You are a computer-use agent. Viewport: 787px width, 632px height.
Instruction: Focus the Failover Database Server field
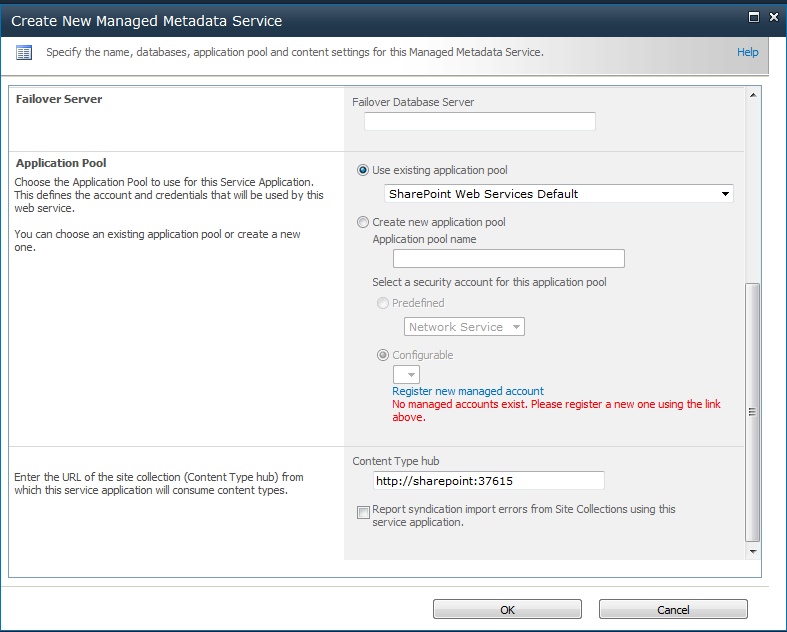point(480,121)
